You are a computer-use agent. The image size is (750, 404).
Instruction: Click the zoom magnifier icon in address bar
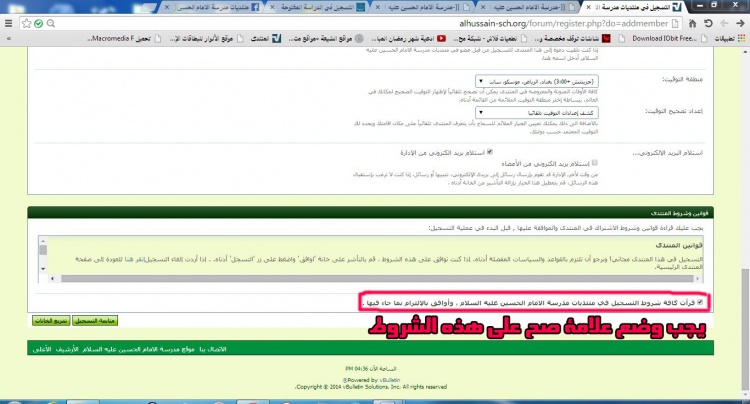(x=51, y=23)
